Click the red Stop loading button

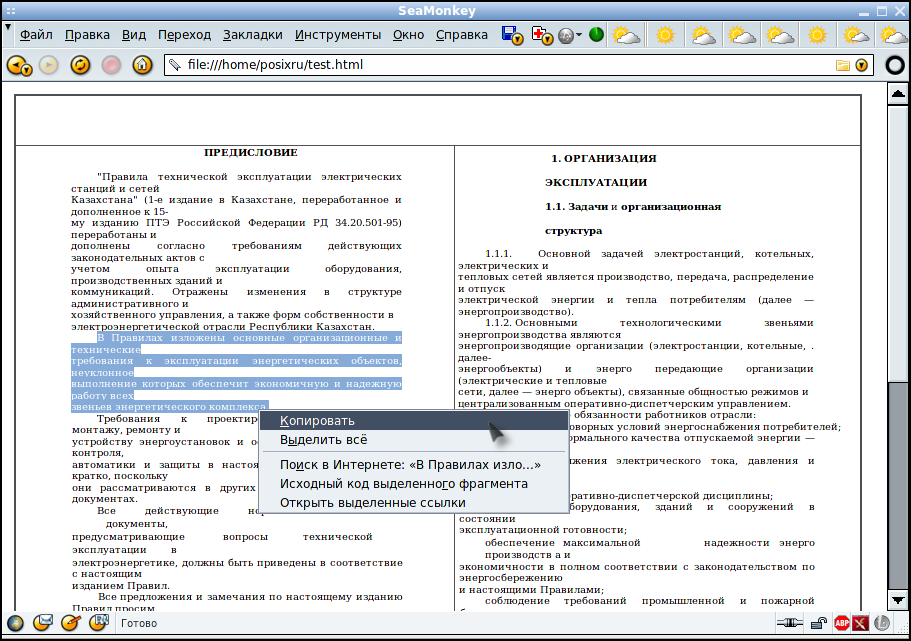111,65
